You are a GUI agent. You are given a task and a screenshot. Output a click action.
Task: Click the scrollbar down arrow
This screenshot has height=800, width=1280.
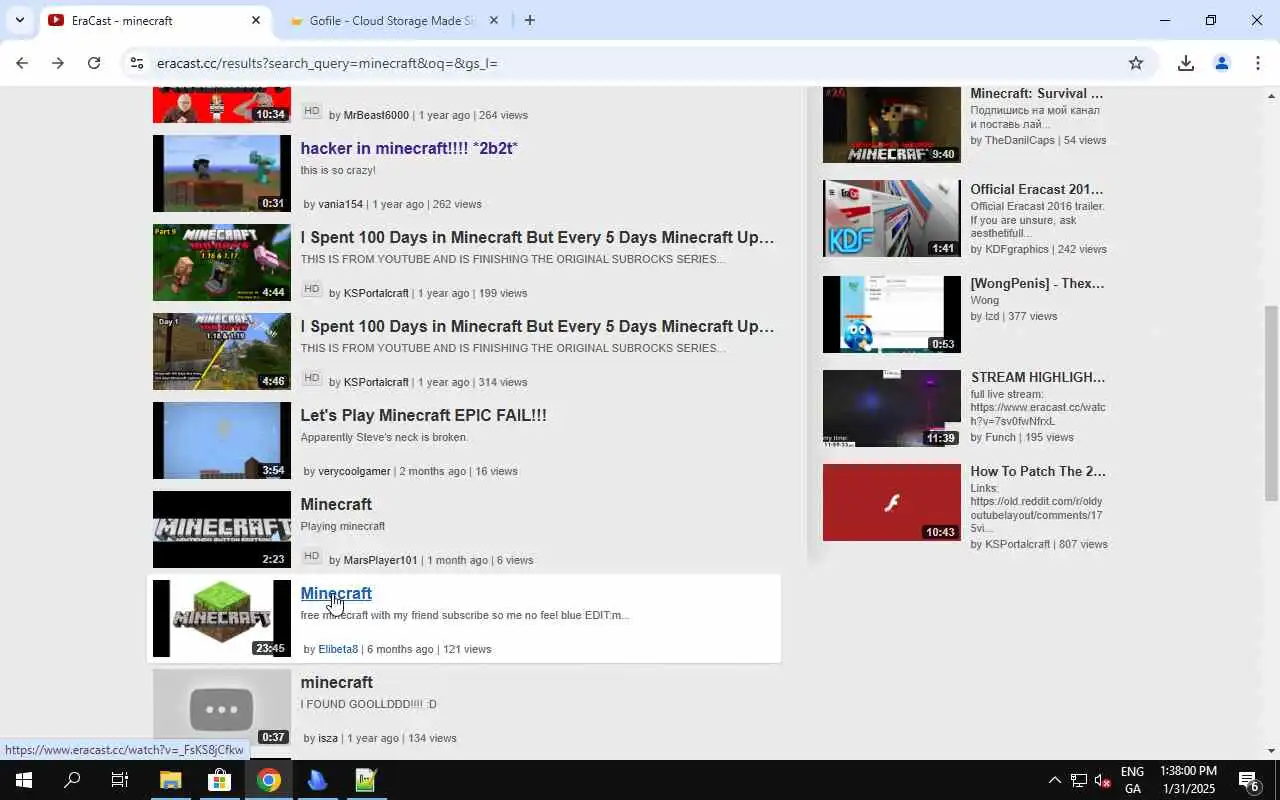coord(1272,751)
